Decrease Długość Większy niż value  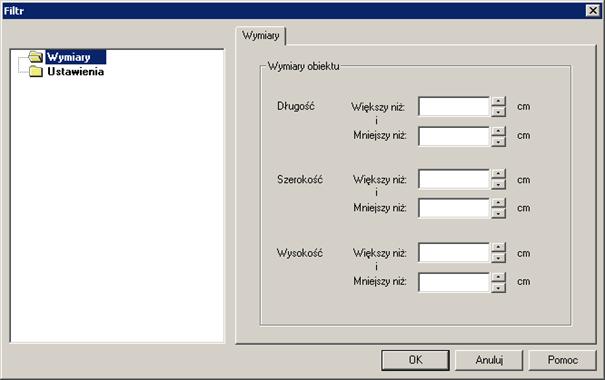pyautogui.click(x=499, y=111)
